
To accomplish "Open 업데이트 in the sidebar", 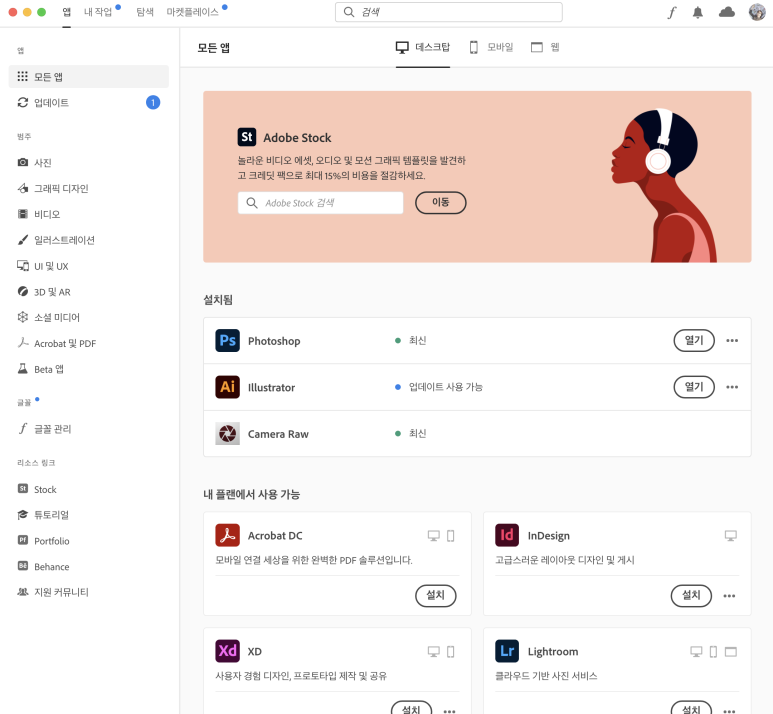I will [89, 103].
